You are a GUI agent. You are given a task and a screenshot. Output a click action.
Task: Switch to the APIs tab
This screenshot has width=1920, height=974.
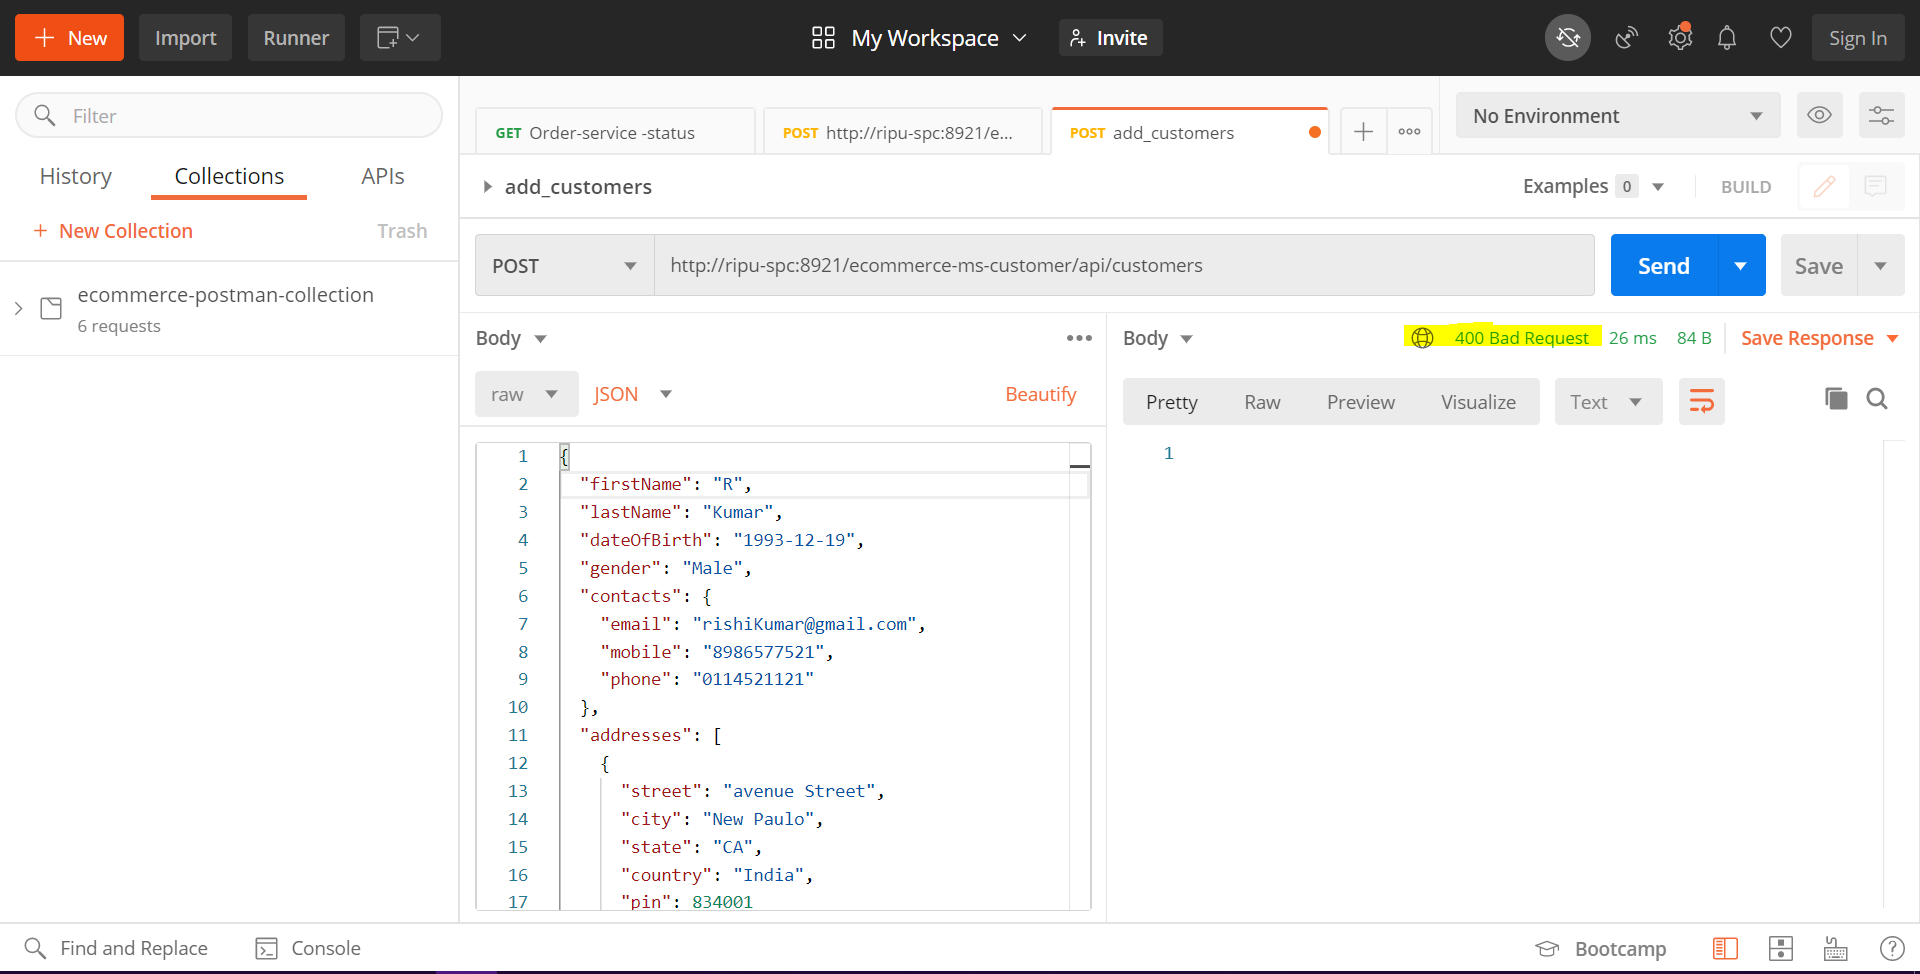383,176
